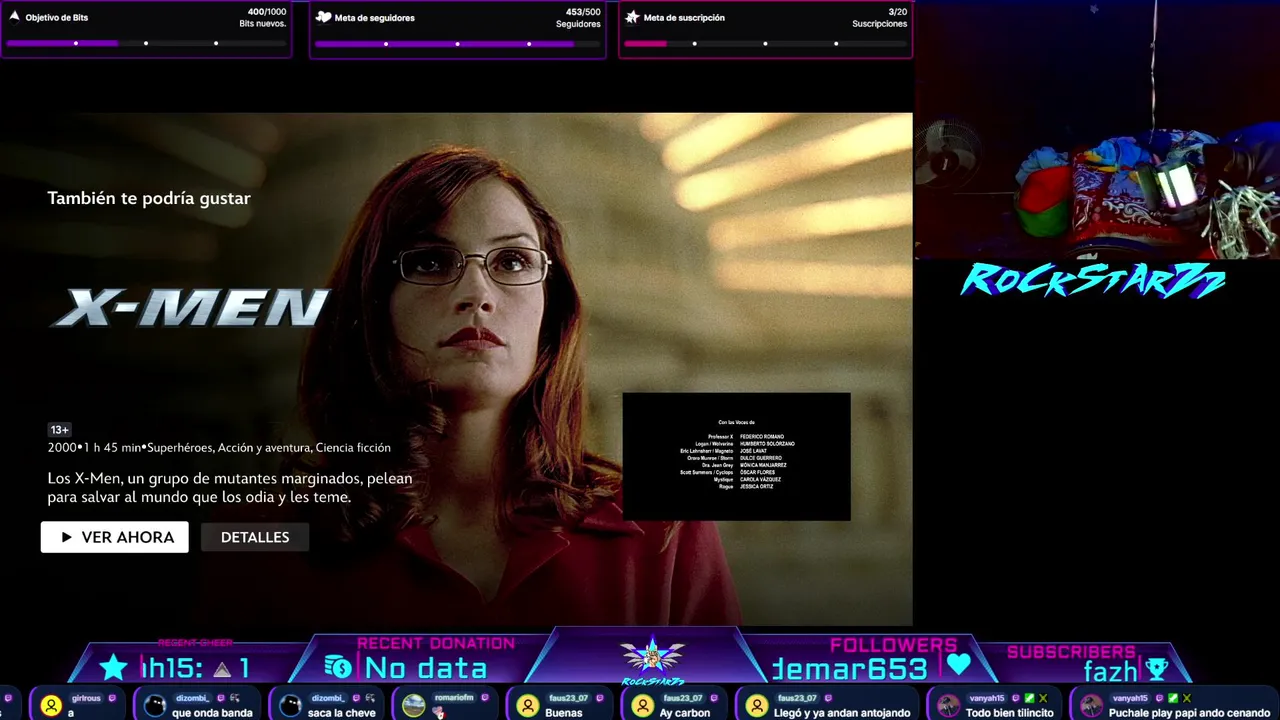The width and height of the screenshot is (1280, 720).
Task: Click the X-Men synopsis description text
Action: [230, 488]
